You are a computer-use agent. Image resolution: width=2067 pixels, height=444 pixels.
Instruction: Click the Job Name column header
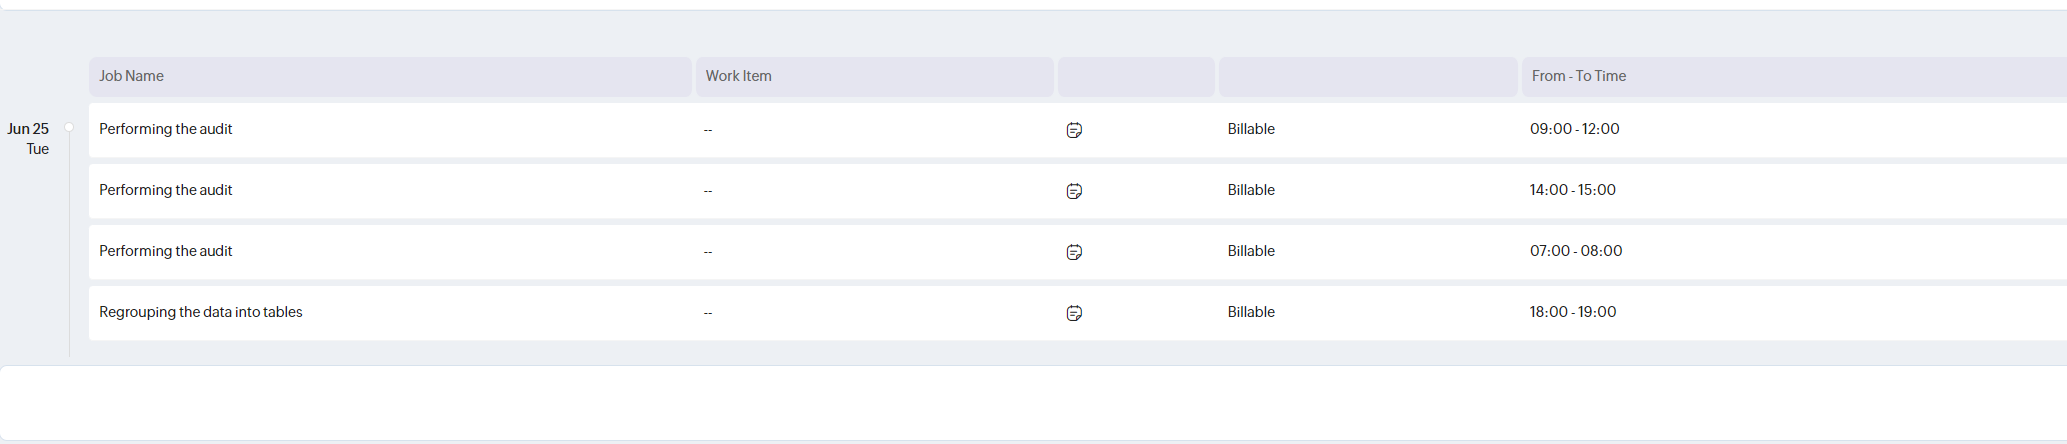pos(131,76)
